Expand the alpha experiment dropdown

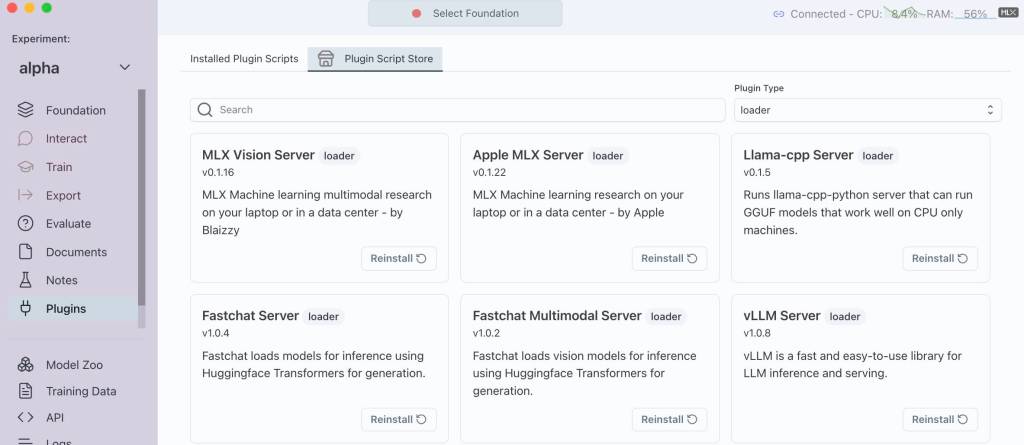124,68
